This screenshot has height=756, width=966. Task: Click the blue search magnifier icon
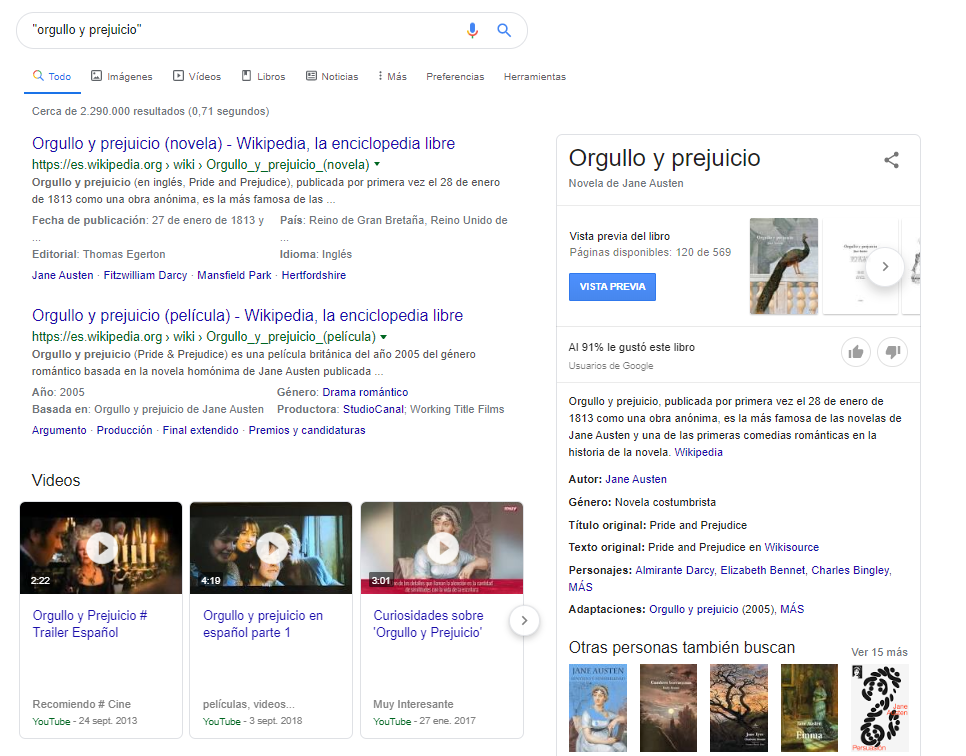pyautogui.click(x=504, y=30)
